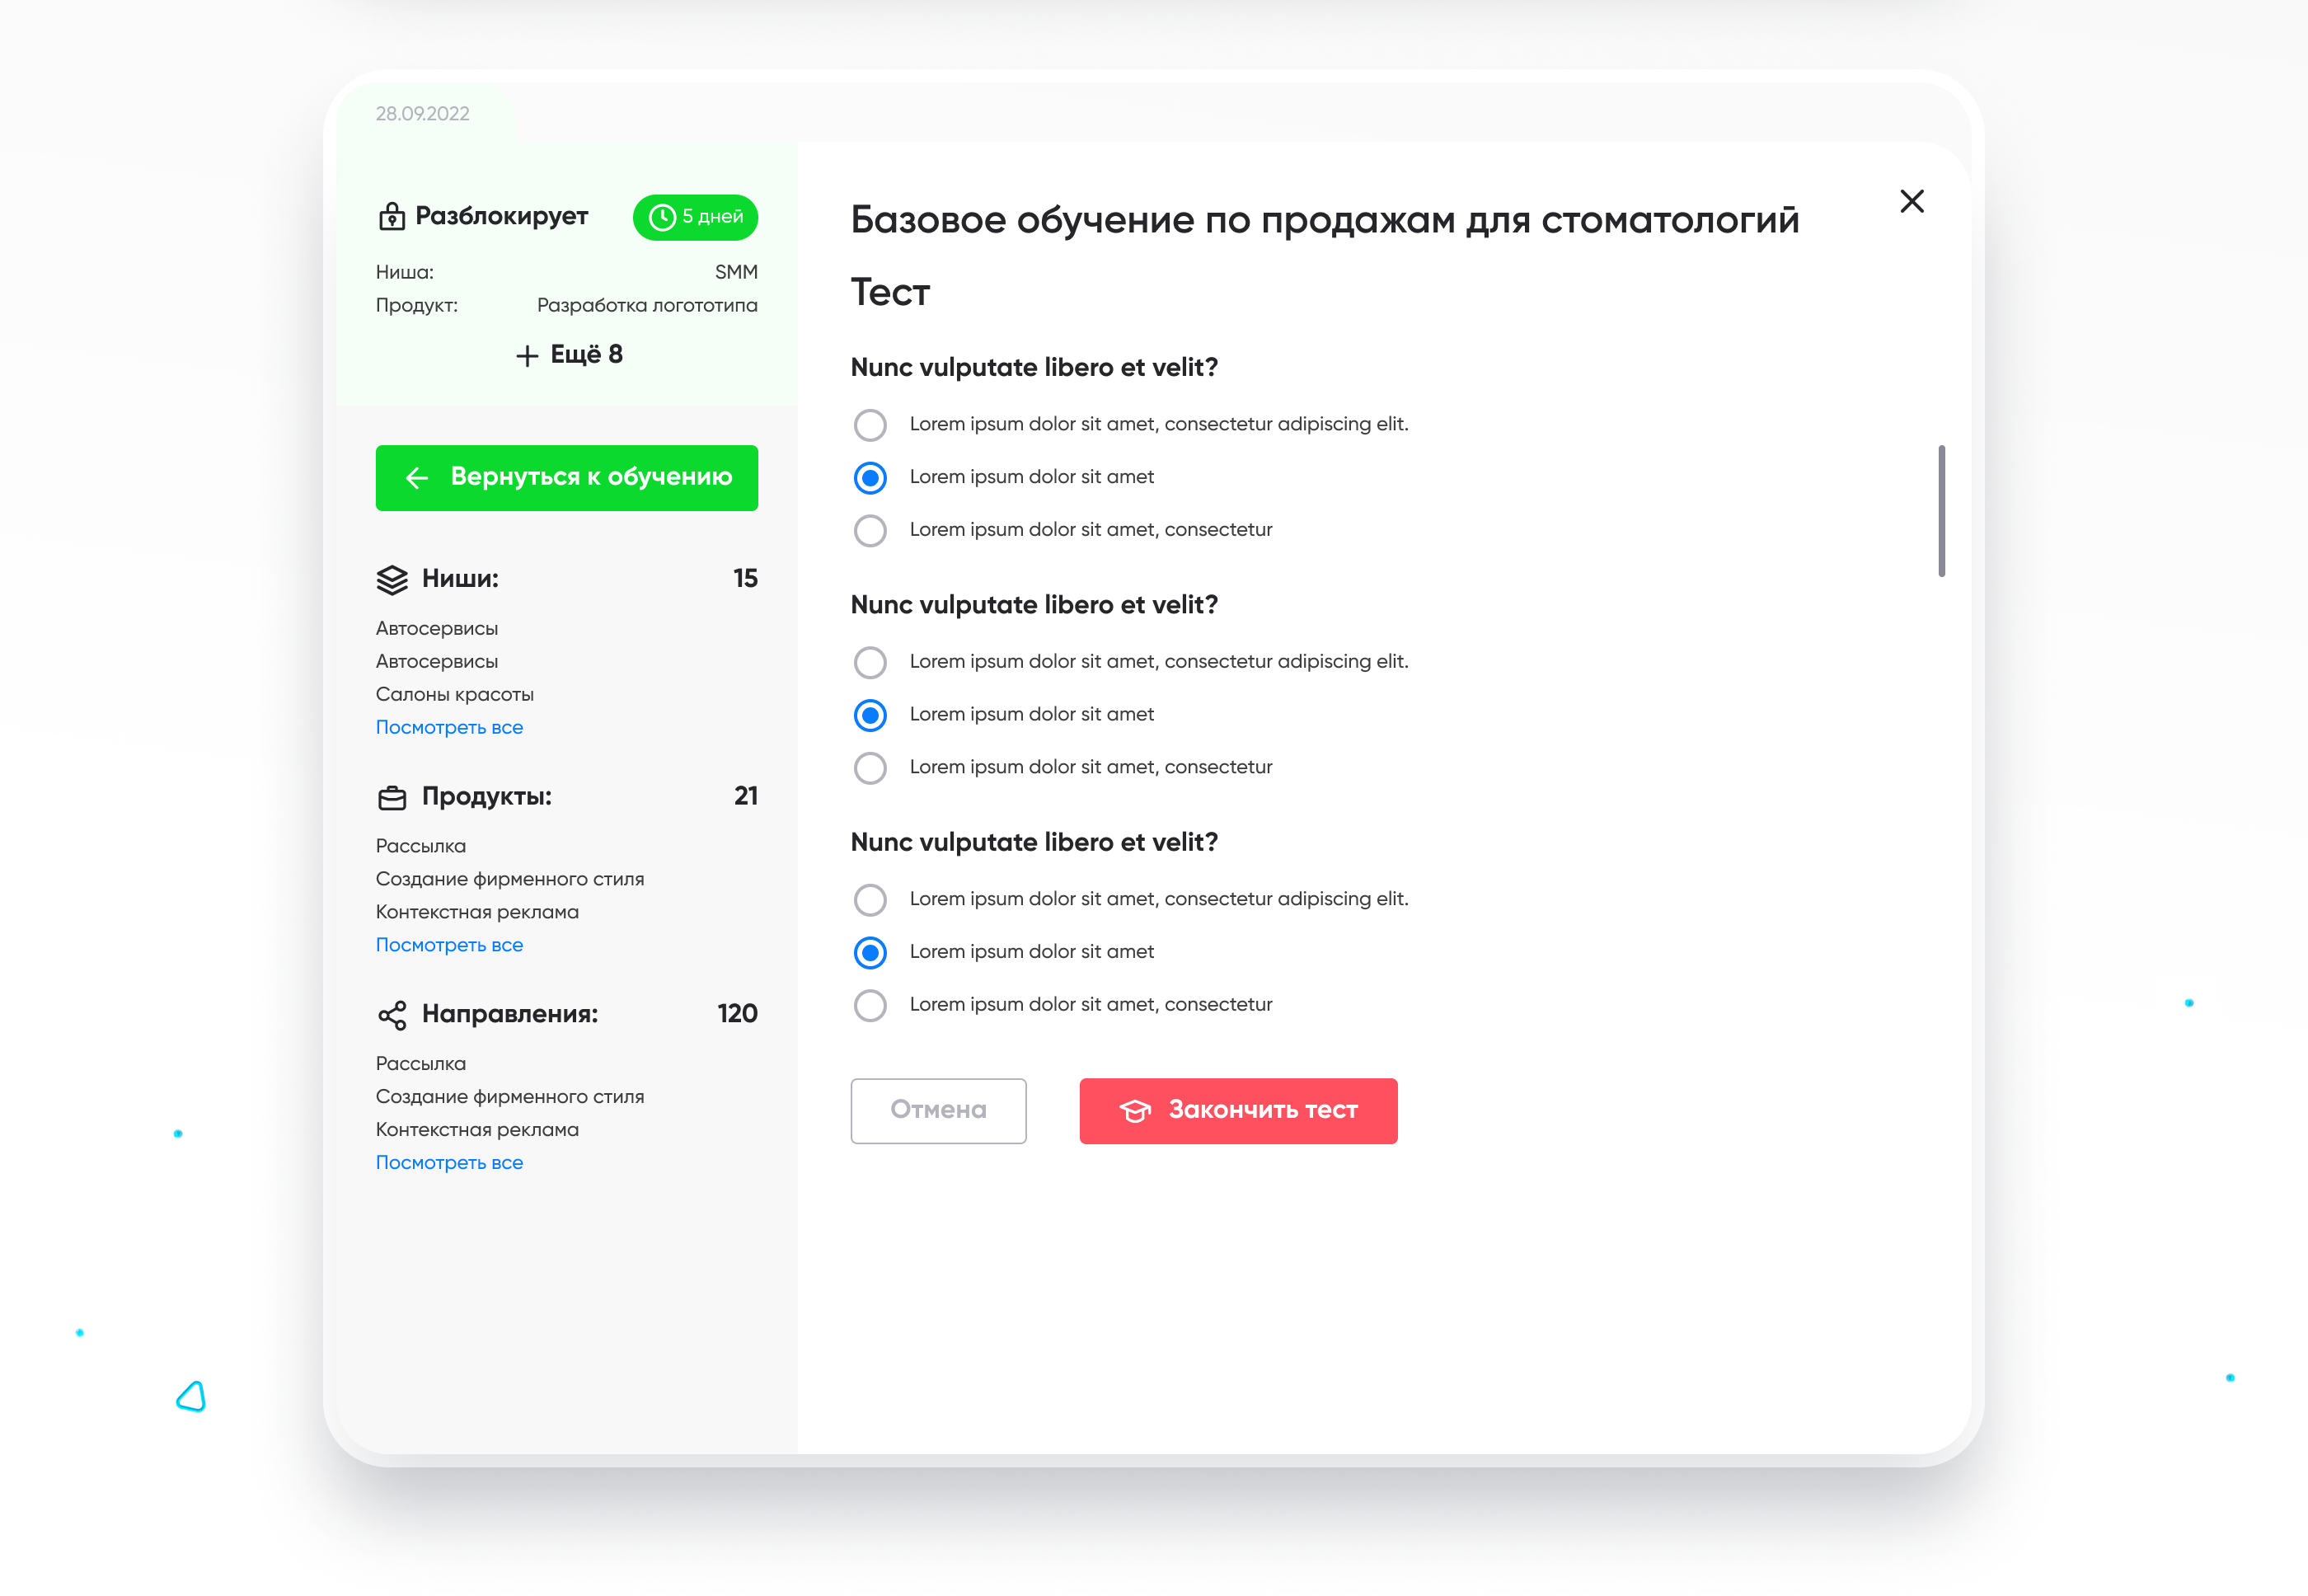Expand the Ещё 8 hidden items

(568, 355)
